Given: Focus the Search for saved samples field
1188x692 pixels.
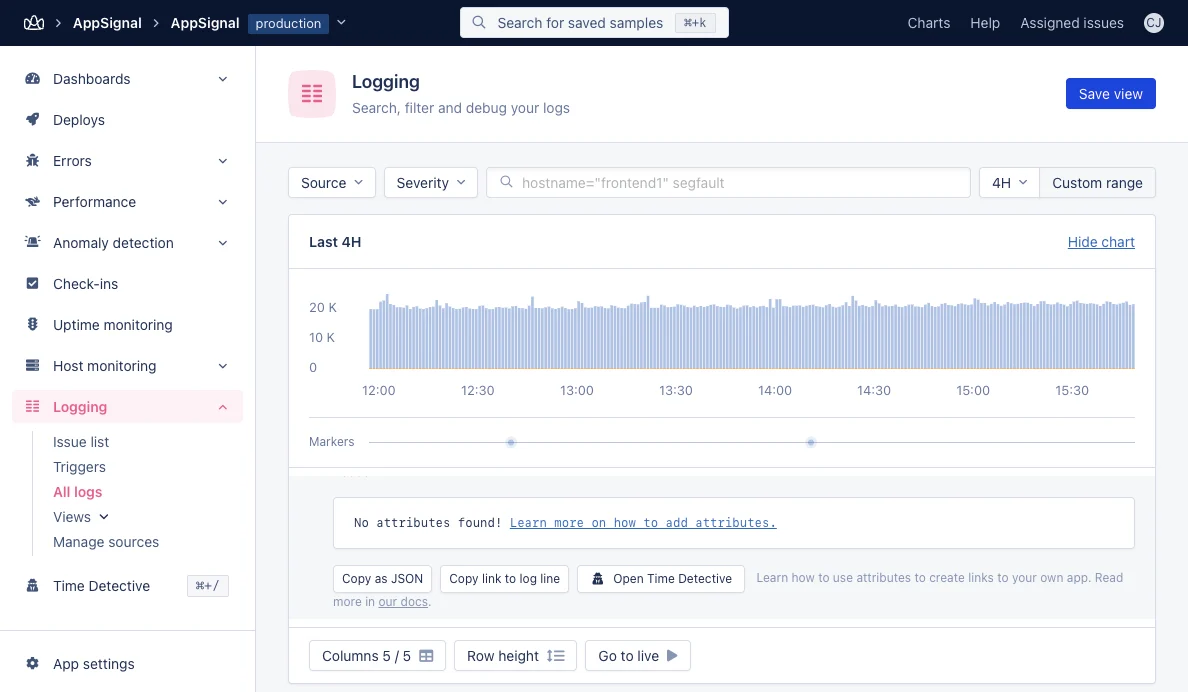Looking at the screenshot, I should 594,23.
